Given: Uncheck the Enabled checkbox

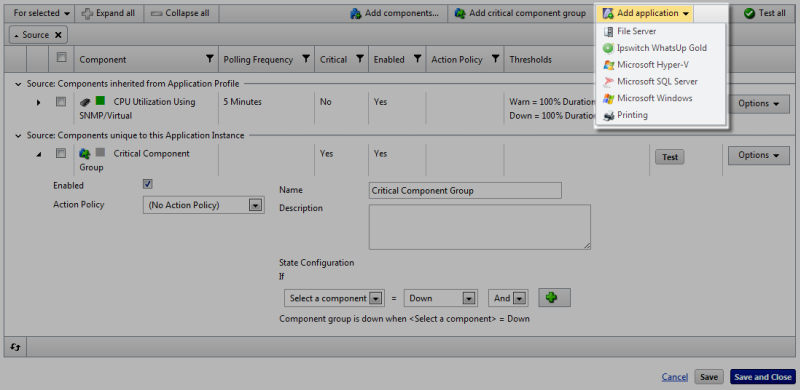Looking at the screenshot, I should (148, 184).
